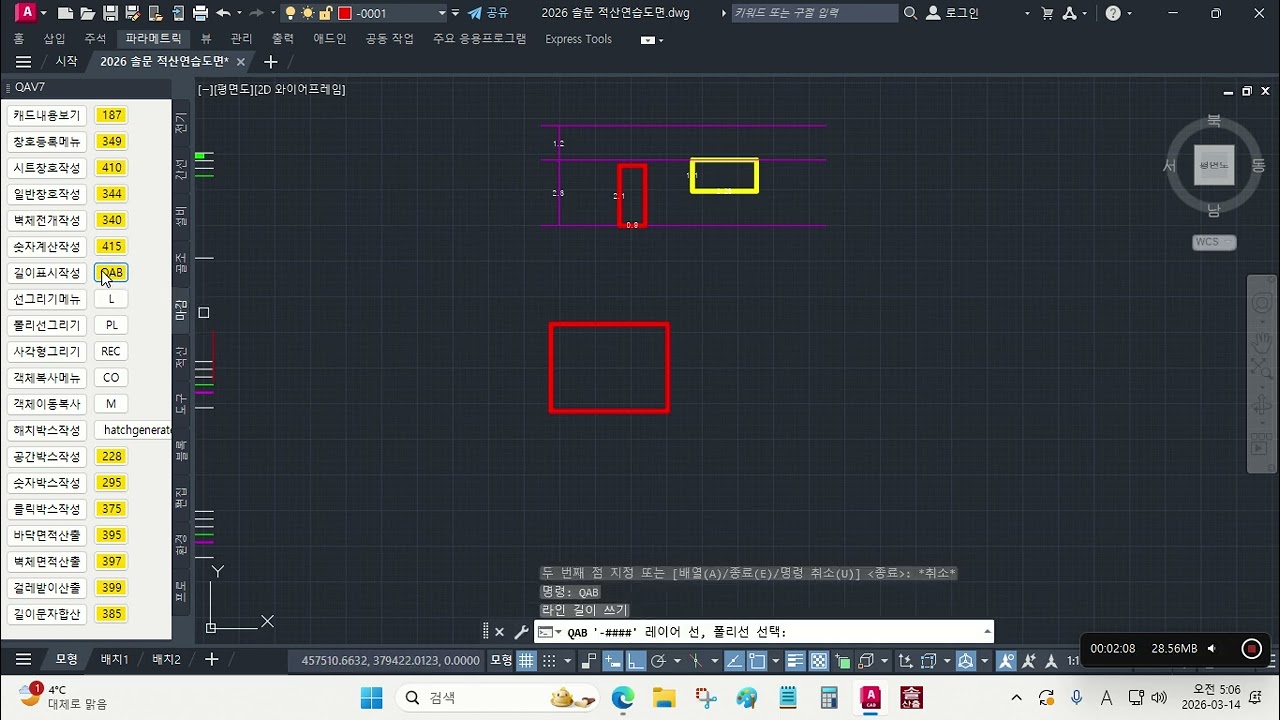1280x720 pixels.
Task: Toggle snap mode dots icon
Action: 549,661
